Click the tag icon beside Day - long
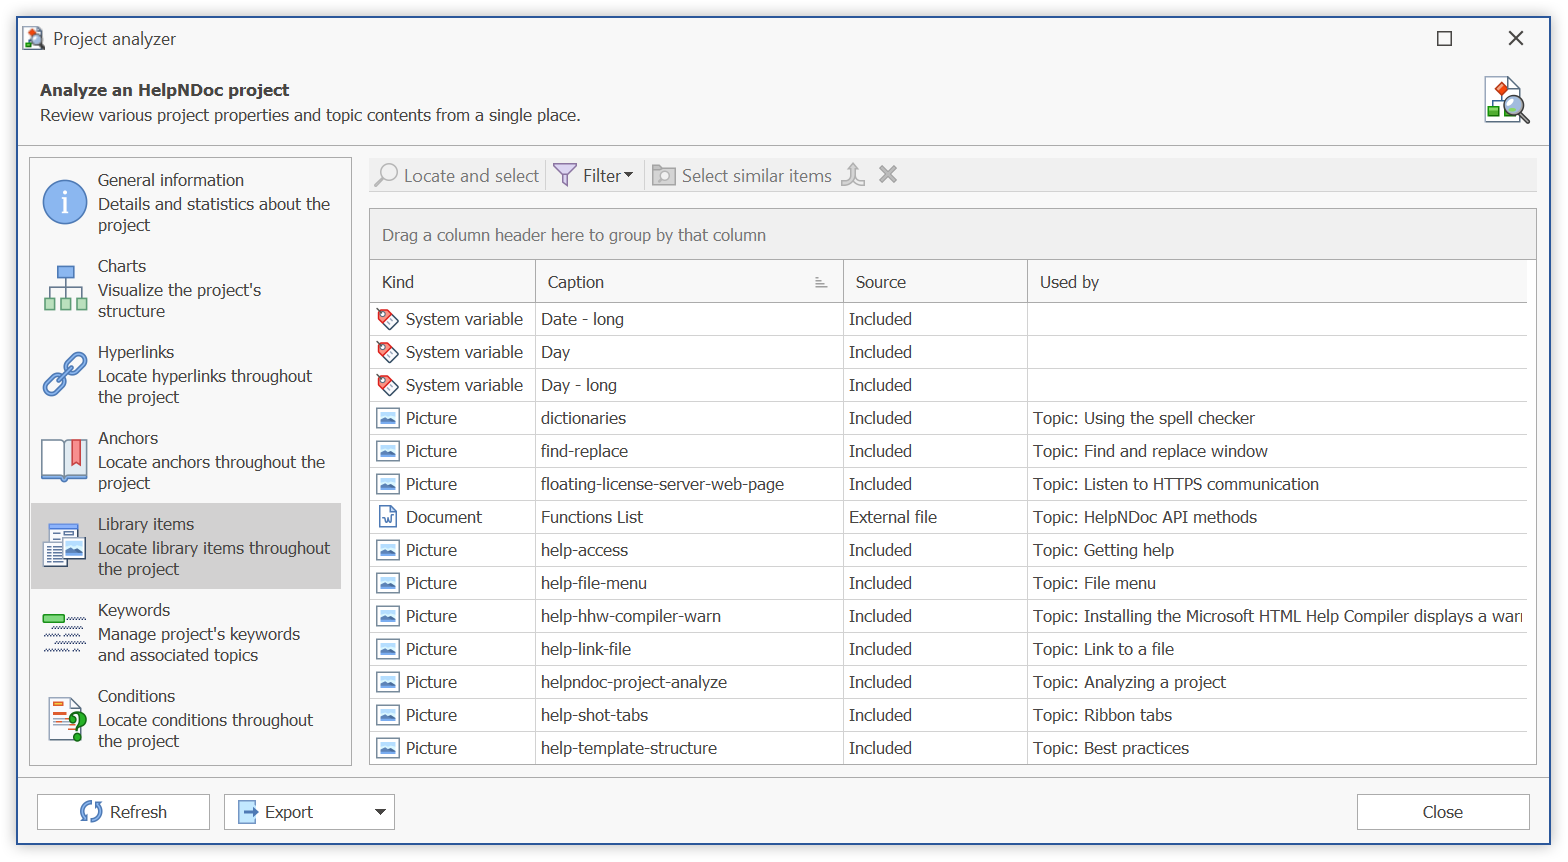The image size is (1568, 862). tap(388, 385)
